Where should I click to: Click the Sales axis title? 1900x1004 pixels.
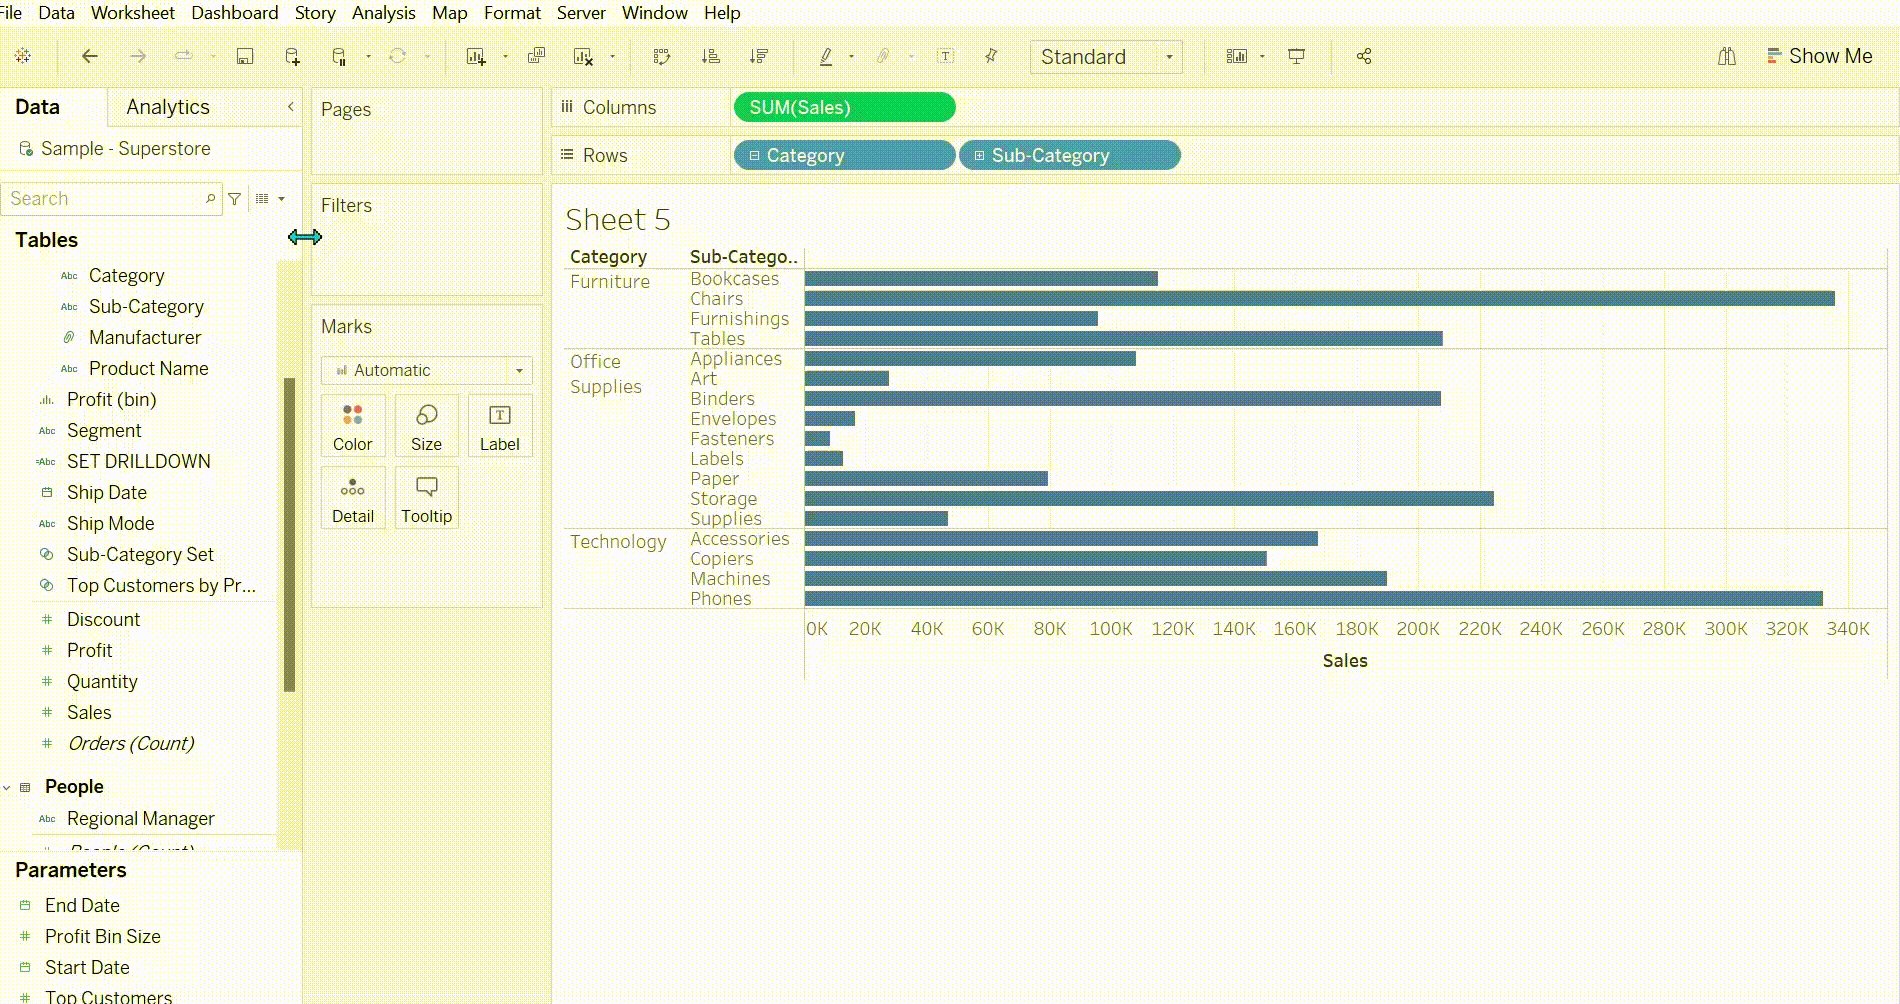(1344, 661)
